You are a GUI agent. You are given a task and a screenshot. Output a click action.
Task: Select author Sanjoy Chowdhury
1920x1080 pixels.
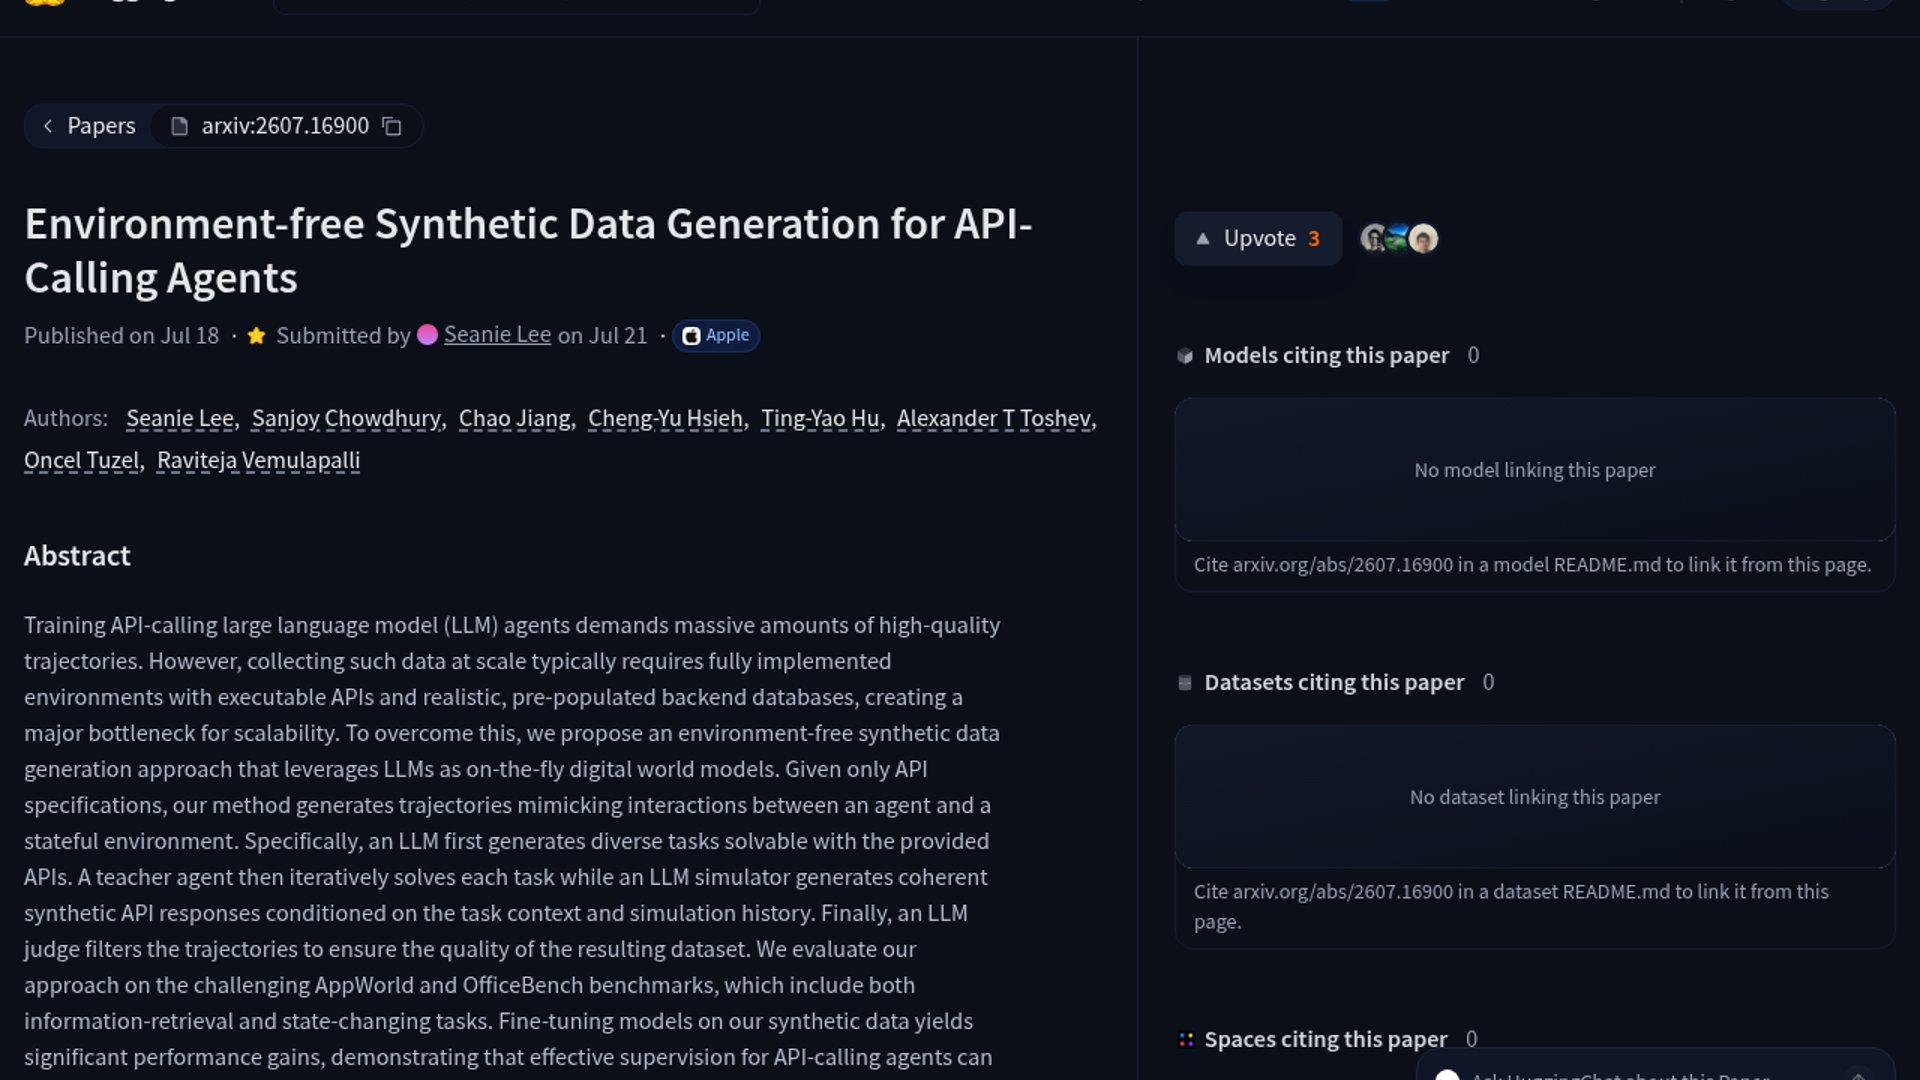pos(346,418)
